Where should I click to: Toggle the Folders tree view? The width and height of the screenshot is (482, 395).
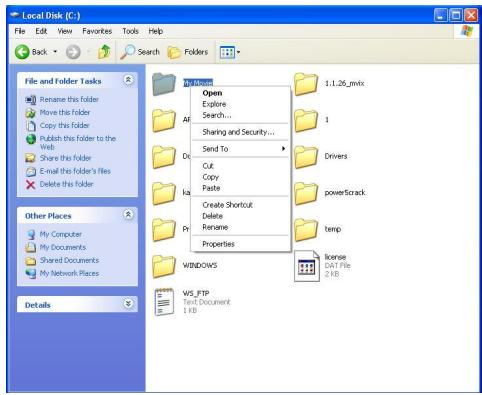point(188,52)
